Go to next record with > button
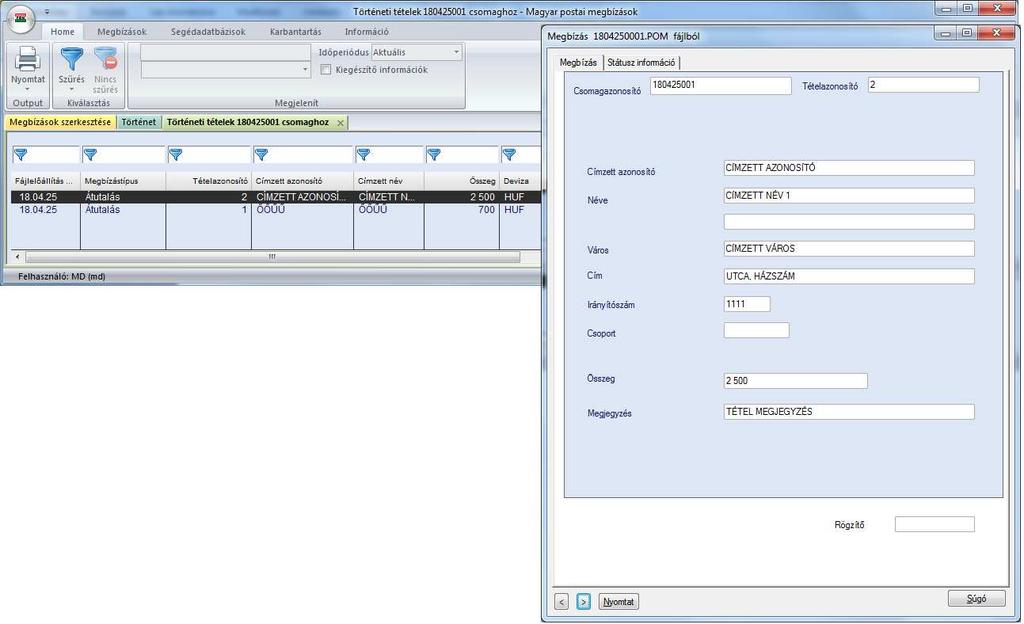Image resolution: width=1024 pixels, height=624 pixels. (x=584, y=602)
